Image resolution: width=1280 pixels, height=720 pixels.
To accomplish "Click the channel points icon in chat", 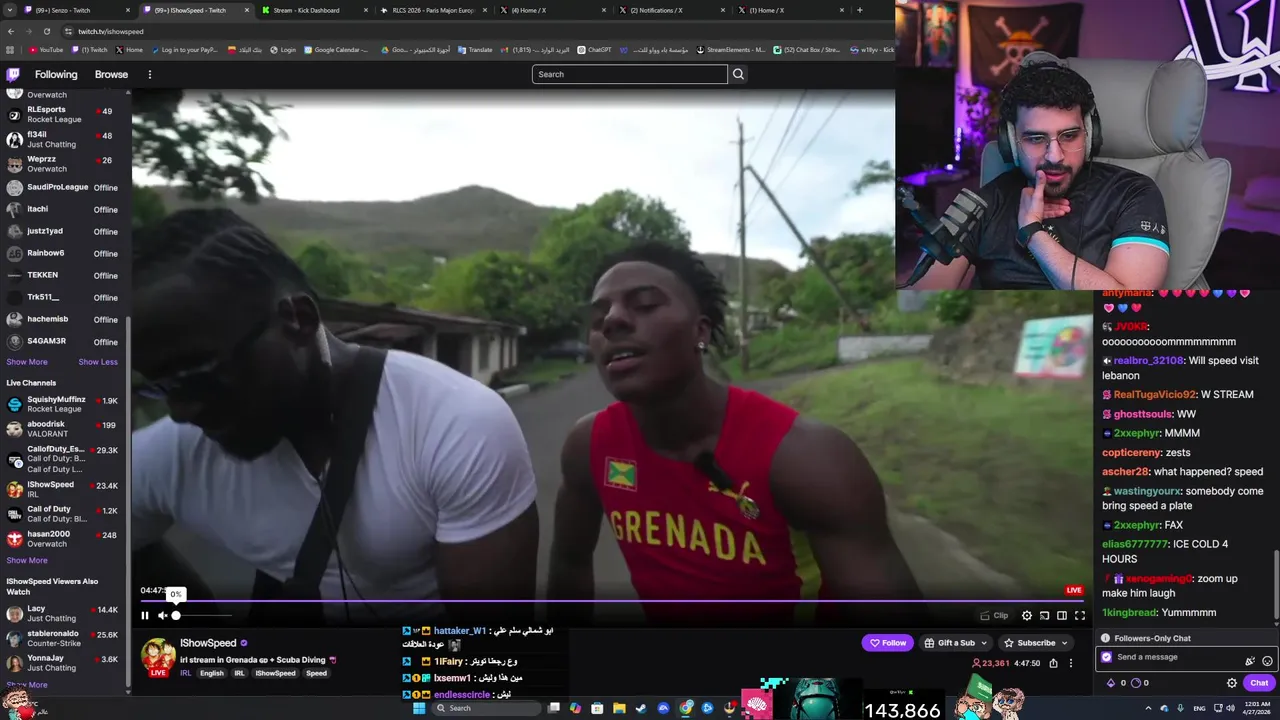I will [x=1136, y=683].
